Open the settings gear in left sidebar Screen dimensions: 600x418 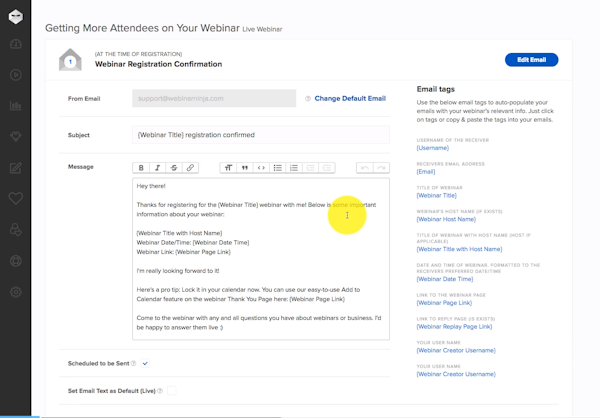[16, 292]
